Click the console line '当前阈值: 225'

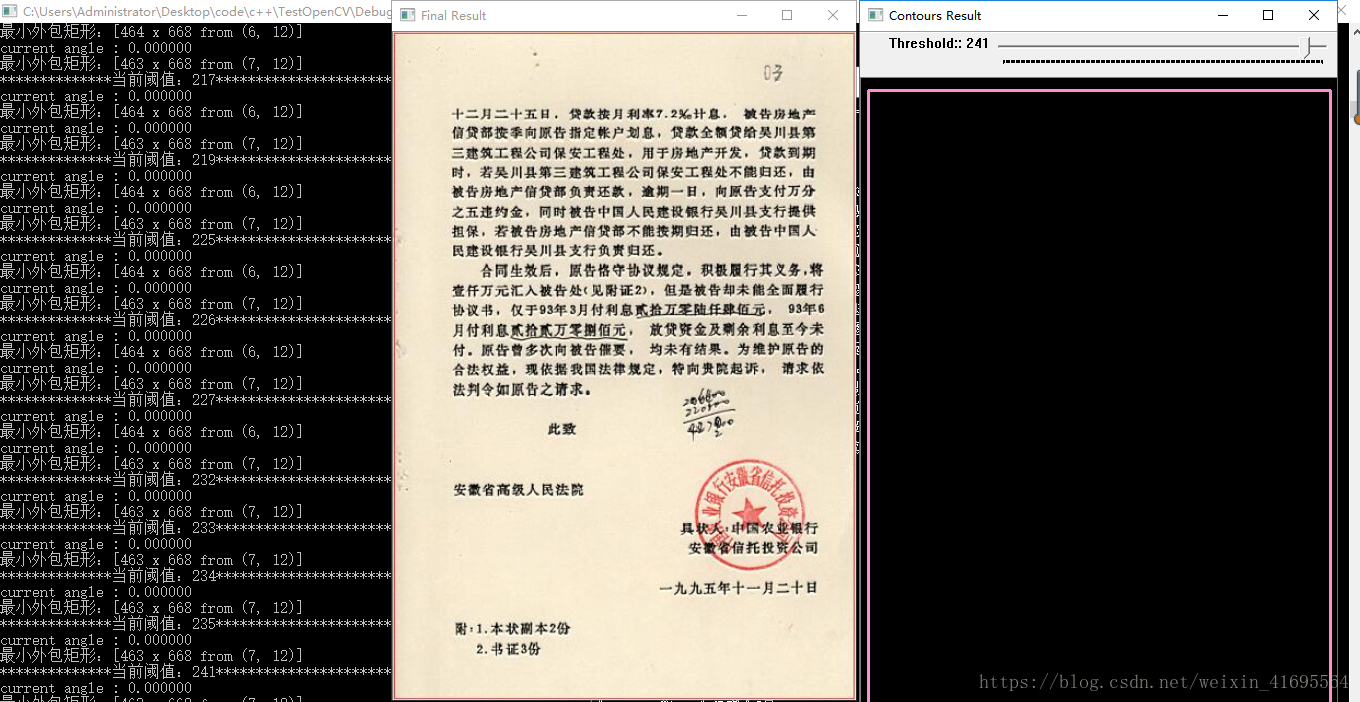pyautogui.click(x=196, y=240)
